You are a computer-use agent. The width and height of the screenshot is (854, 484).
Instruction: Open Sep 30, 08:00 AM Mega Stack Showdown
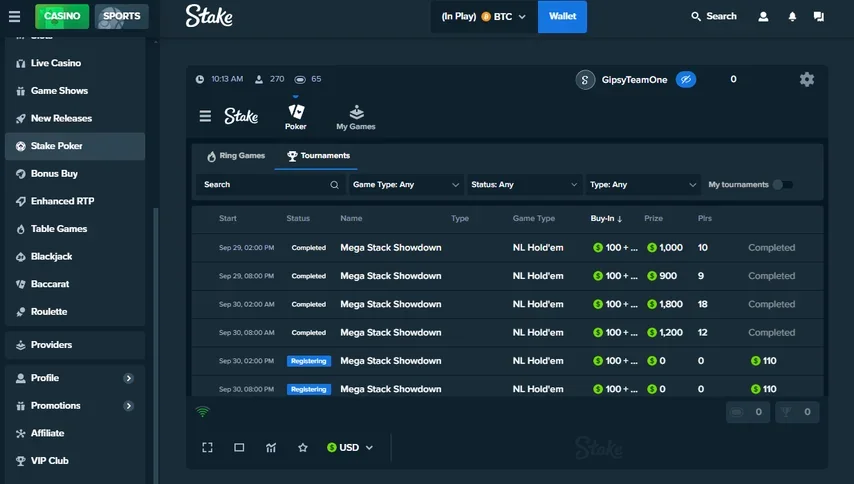pos(507,333)
